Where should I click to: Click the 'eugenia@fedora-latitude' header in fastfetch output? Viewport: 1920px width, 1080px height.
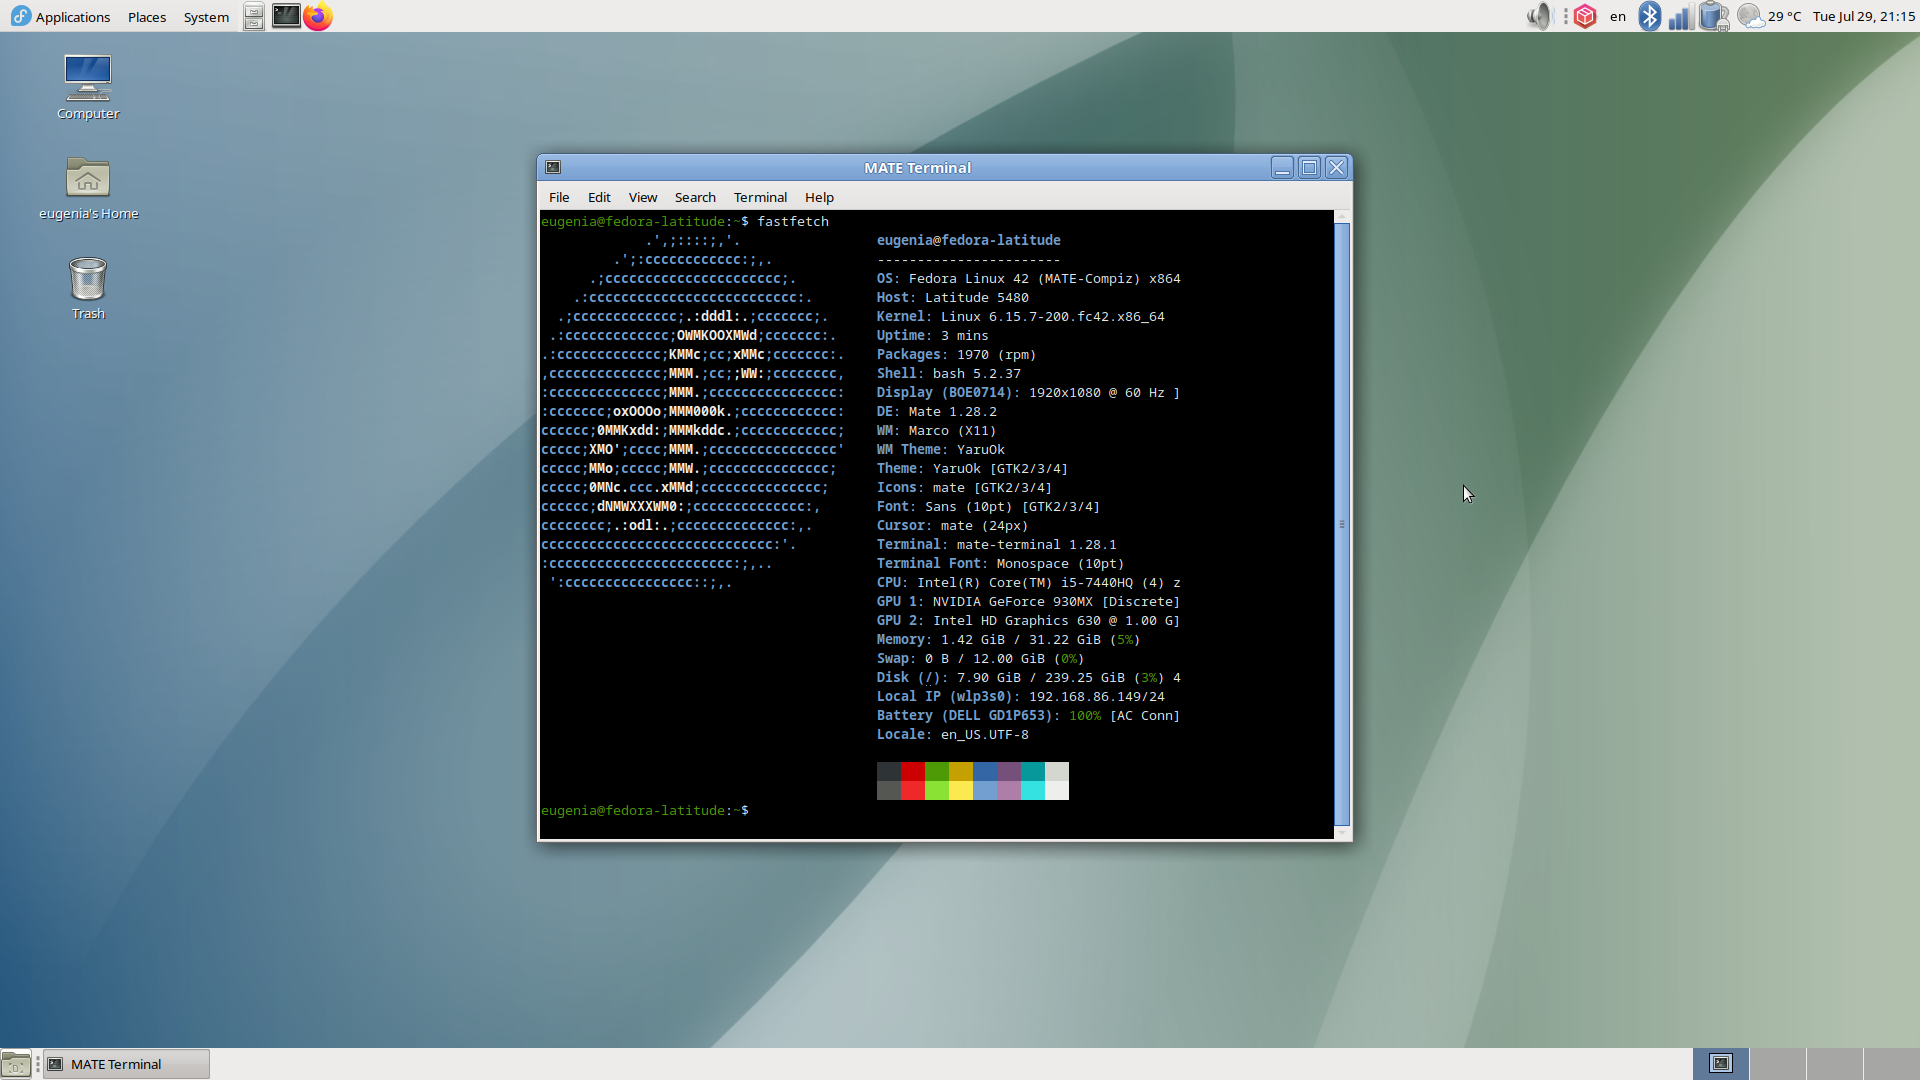[x=969, y=240]
